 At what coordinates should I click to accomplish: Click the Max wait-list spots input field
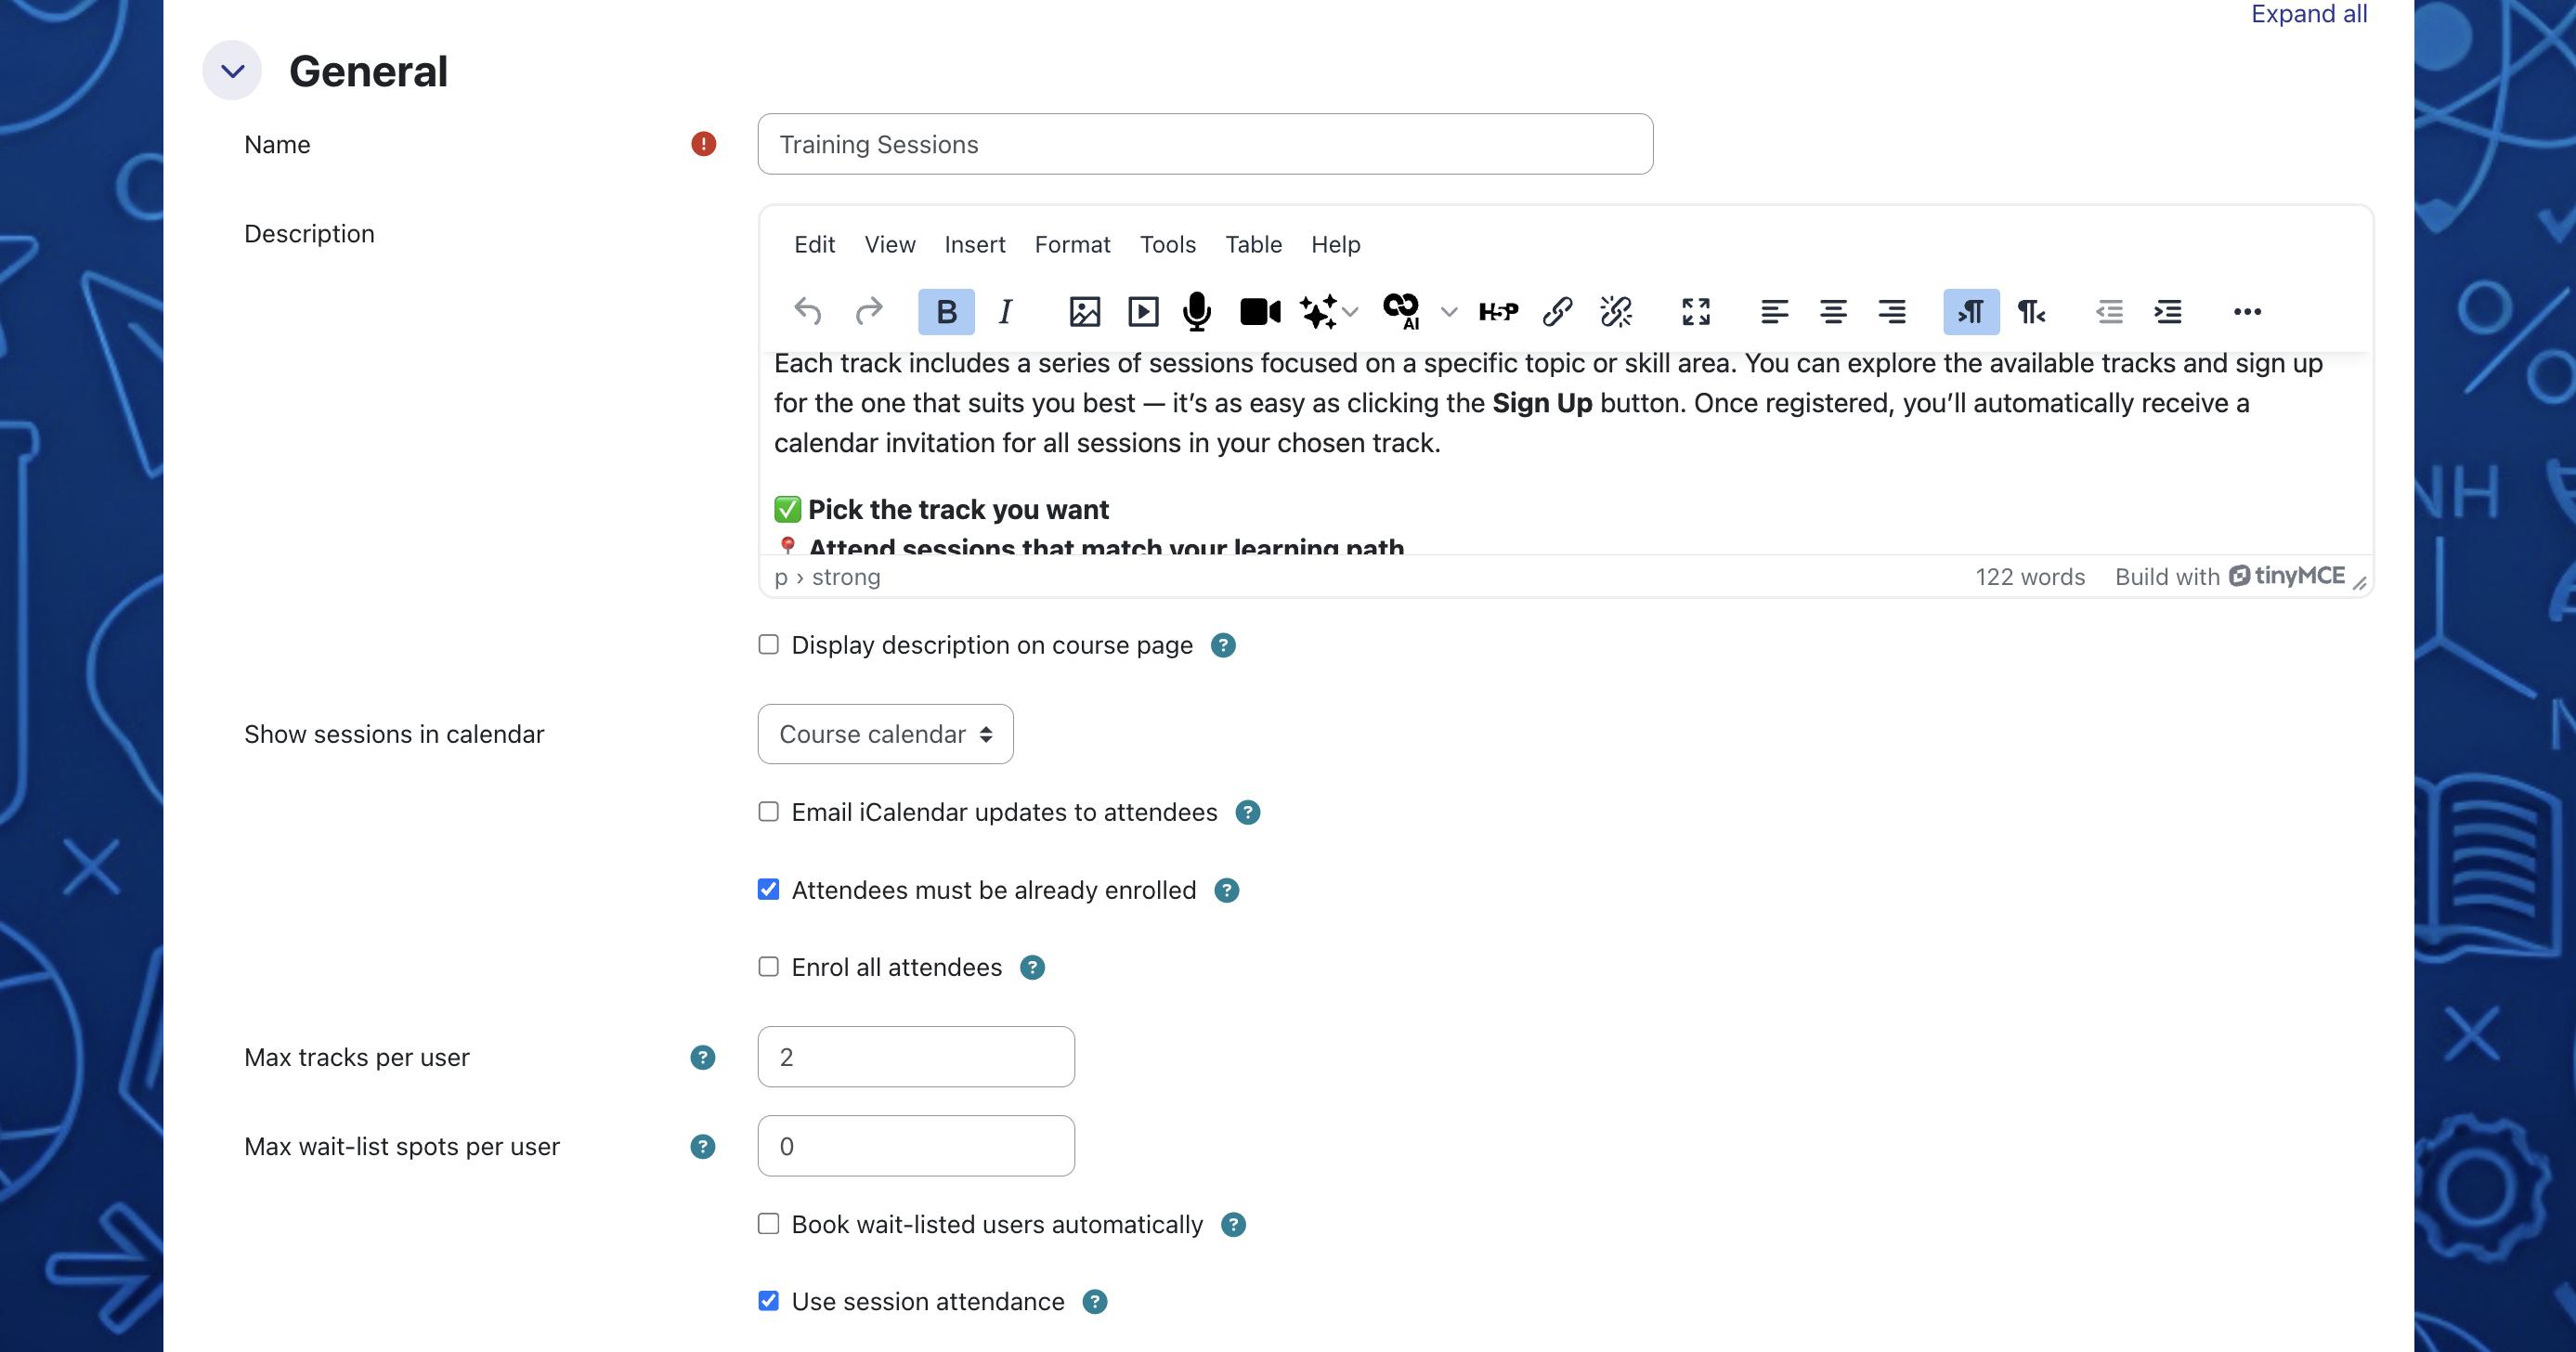click(915, 1146)
